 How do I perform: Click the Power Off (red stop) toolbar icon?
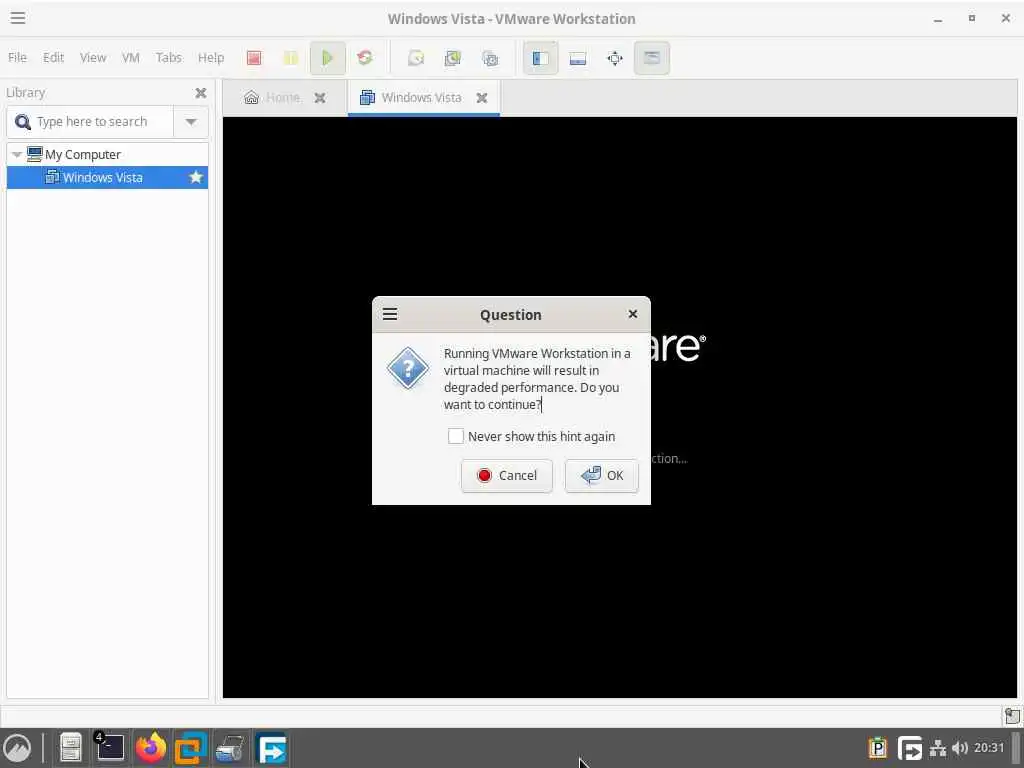tap(254, 57)
